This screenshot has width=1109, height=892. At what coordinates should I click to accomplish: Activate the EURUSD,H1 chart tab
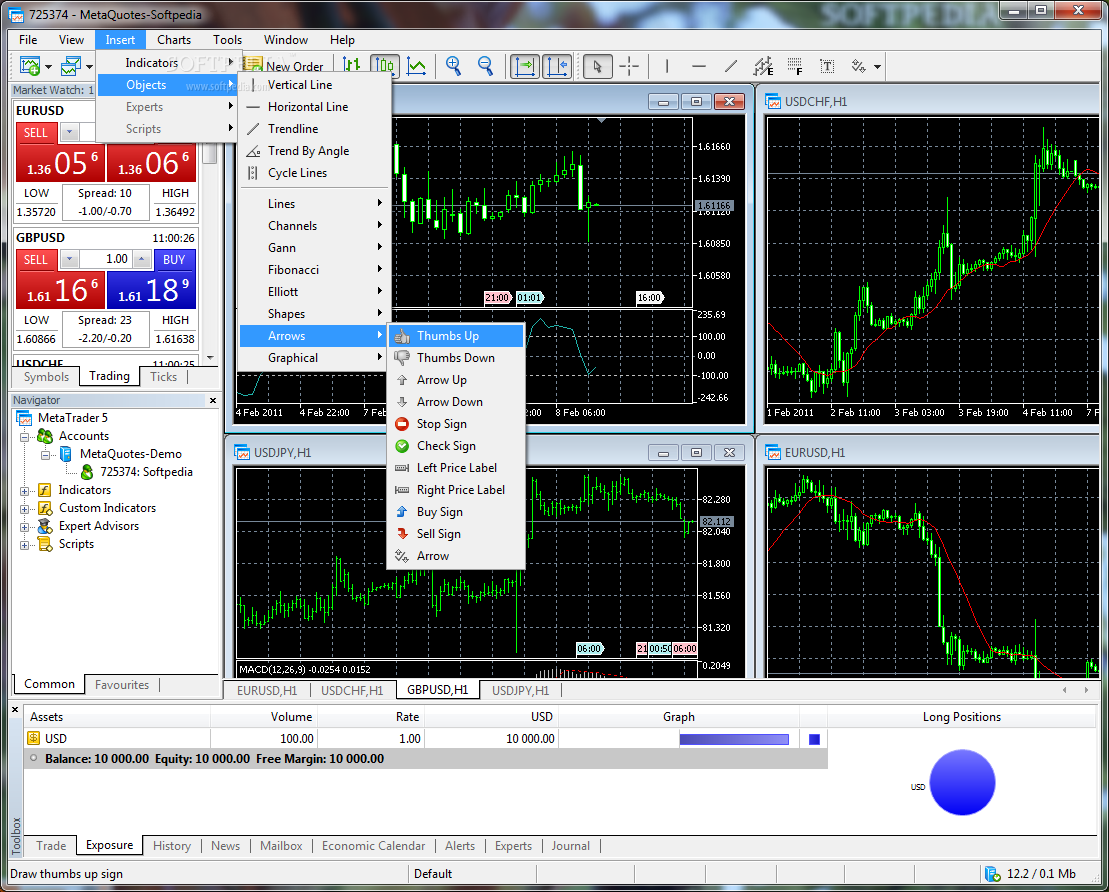click(x=267, y=690)
